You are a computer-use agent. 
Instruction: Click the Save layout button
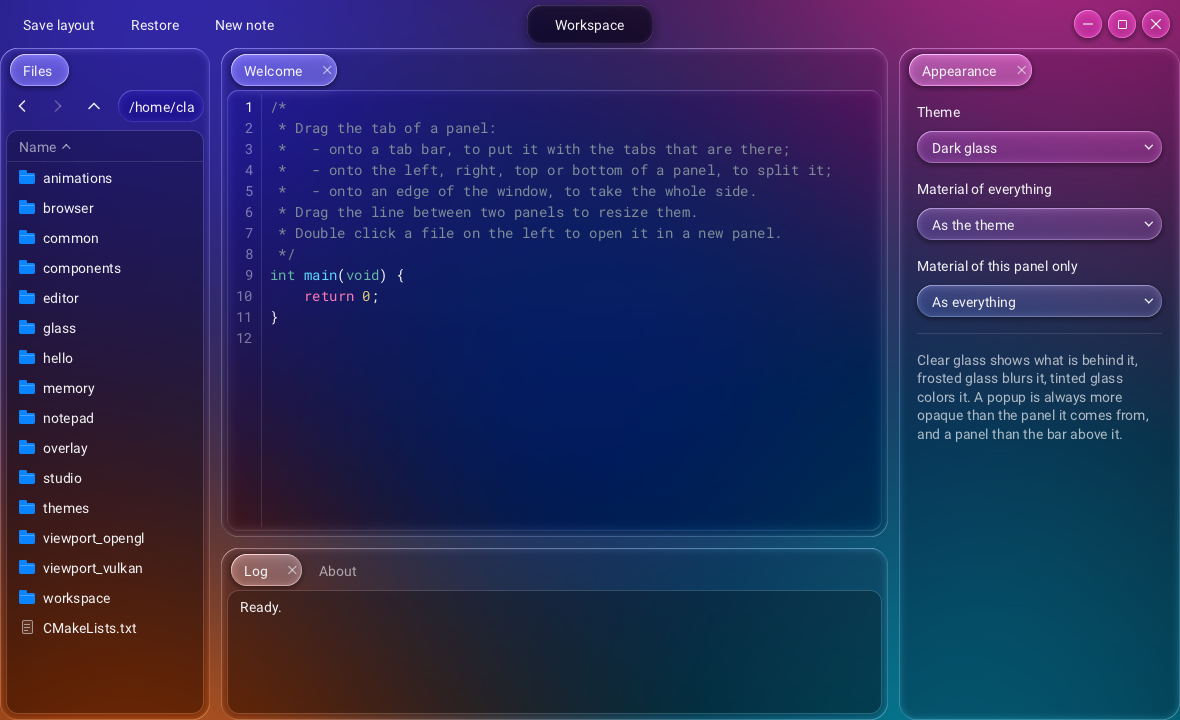[59, 25]
